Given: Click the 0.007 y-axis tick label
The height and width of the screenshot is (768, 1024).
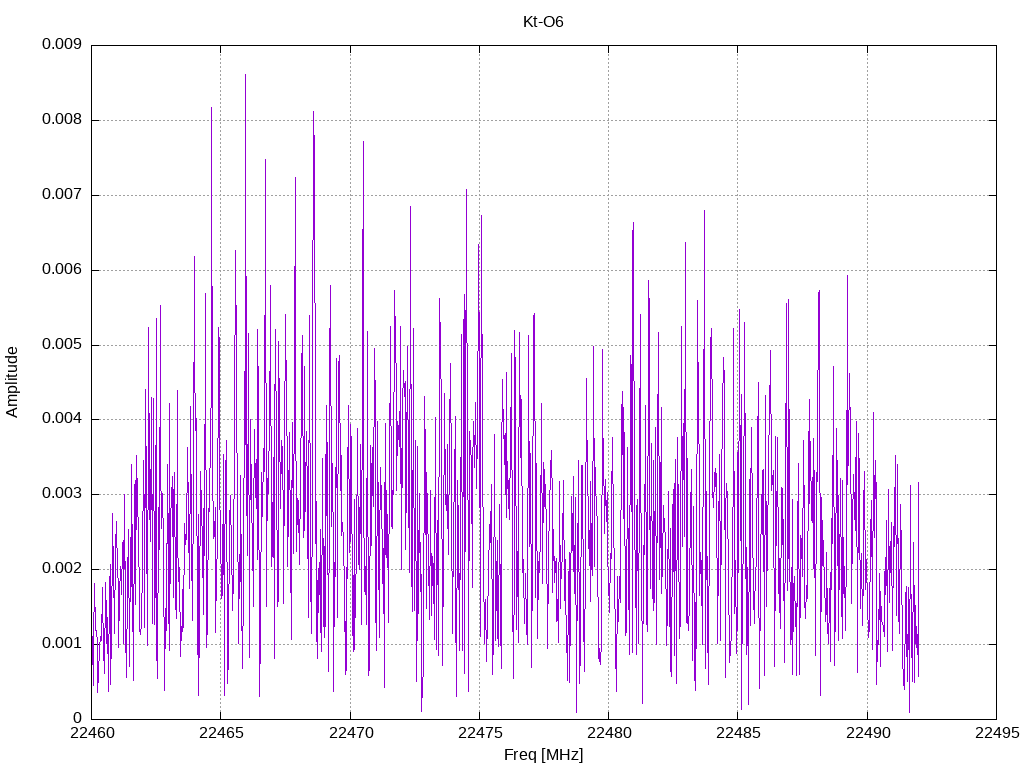Looking at the screenshot, I should pyautogui.click(x=62, y=195).
